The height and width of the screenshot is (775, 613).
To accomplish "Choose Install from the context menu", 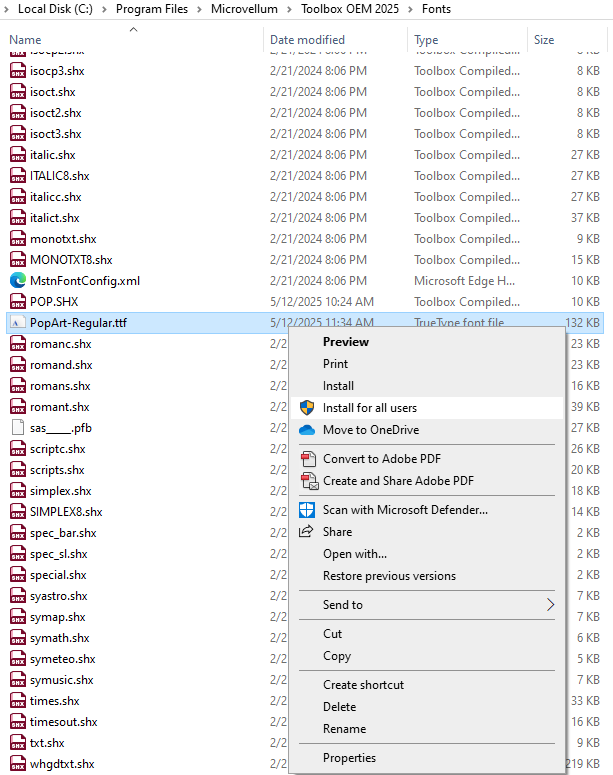I will pyautogui.click(x=338, y=386).
